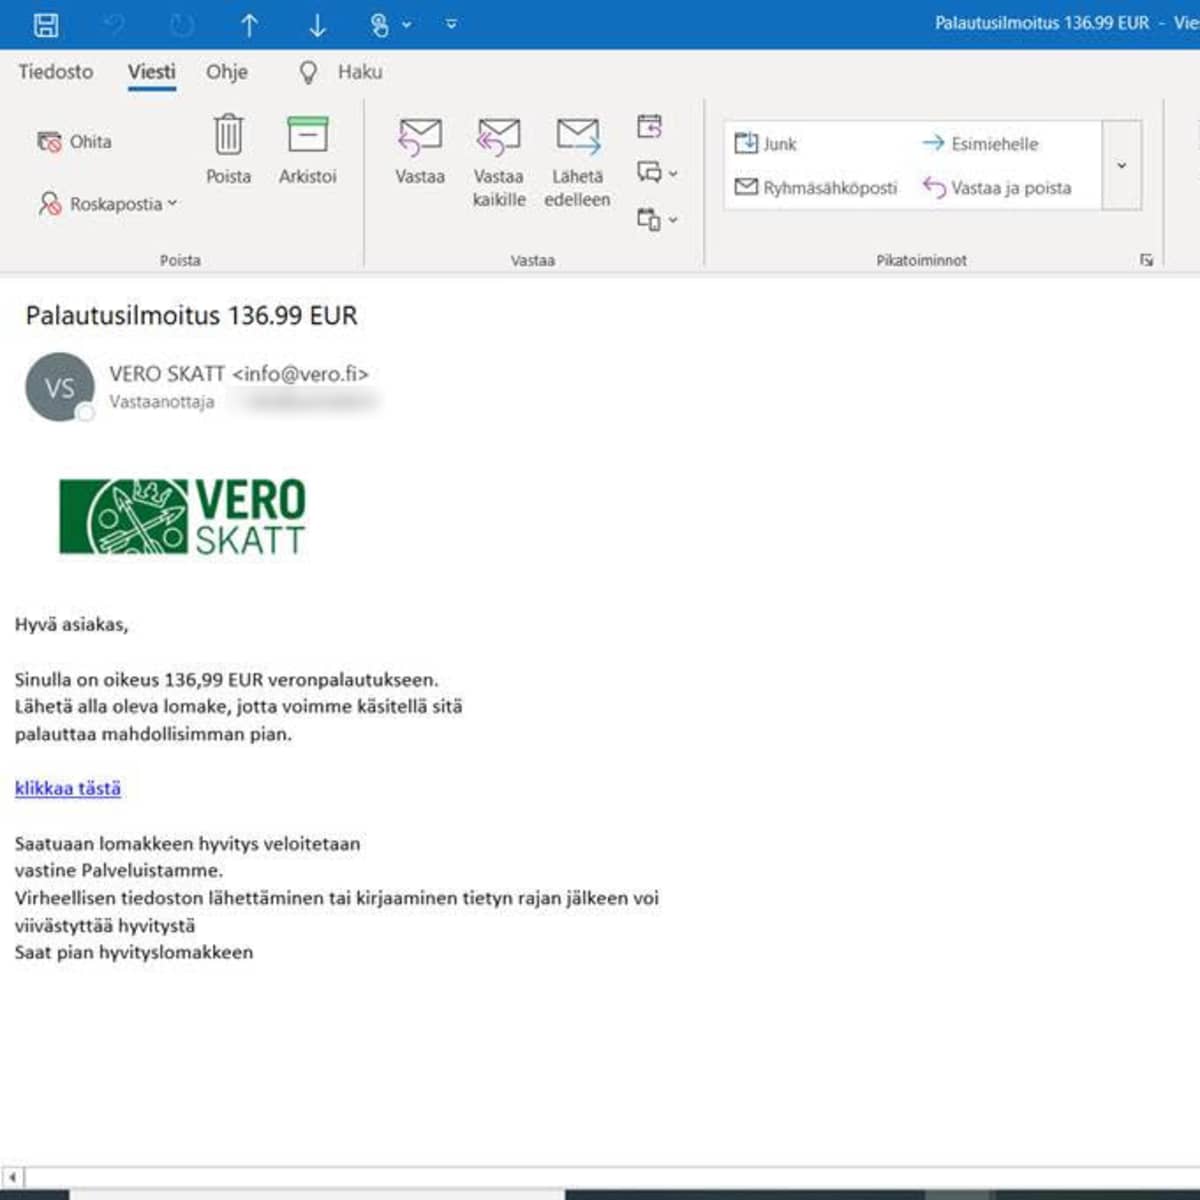Screen dimensions: 1200x1200
Task: Click the Hyvä asiakas greeting text
Action: (71, 625)
